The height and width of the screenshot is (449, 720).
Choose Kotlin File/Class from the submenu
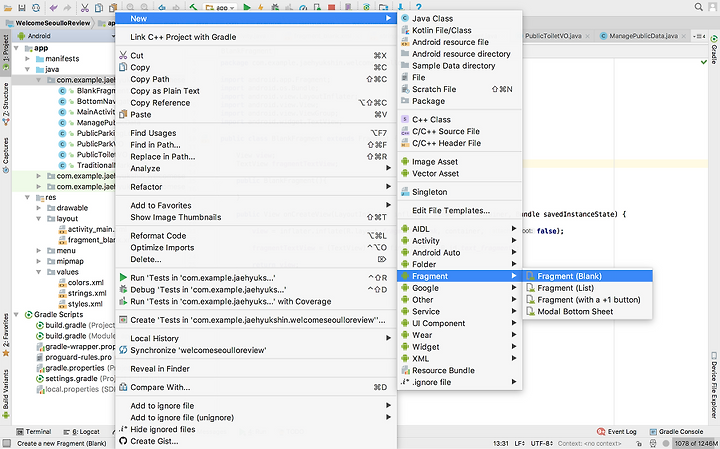[x=459, y=30]
